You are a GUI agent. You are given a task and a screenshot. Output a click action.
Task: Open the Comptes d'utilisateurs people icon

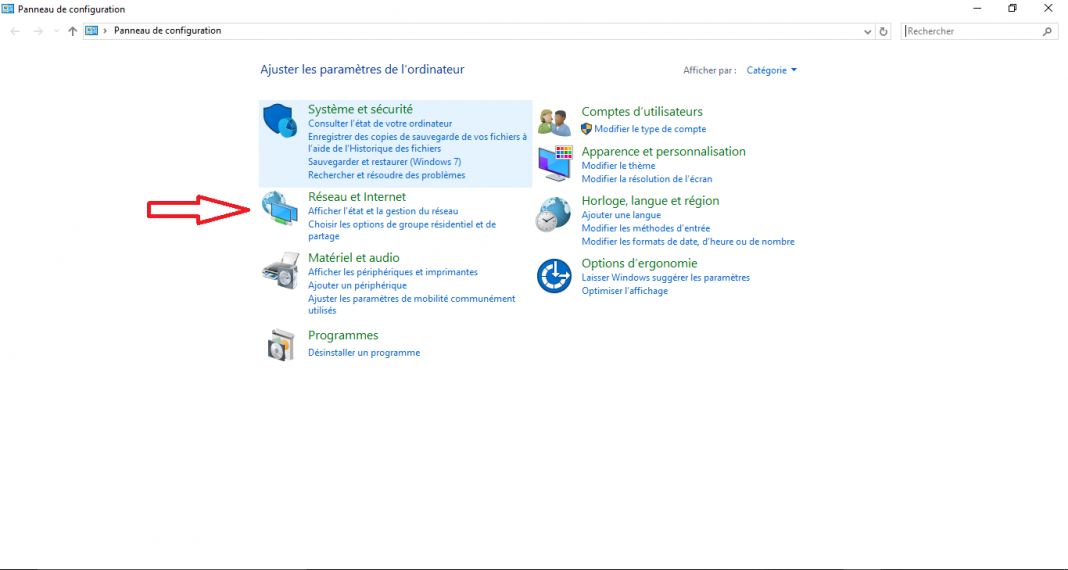tap(554, 122)
